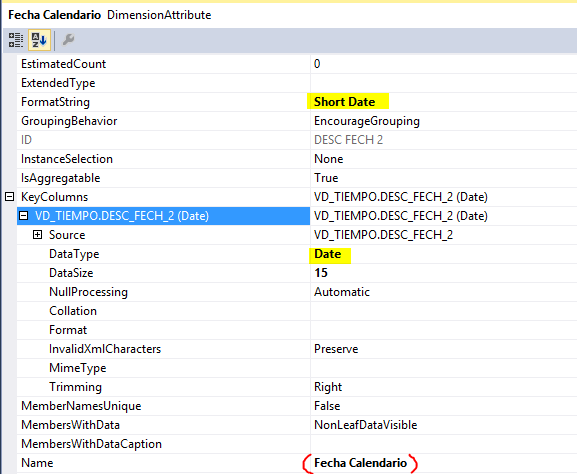Select the NullProcessing property label
The image size is (577, 474).
tap(88, 292)
